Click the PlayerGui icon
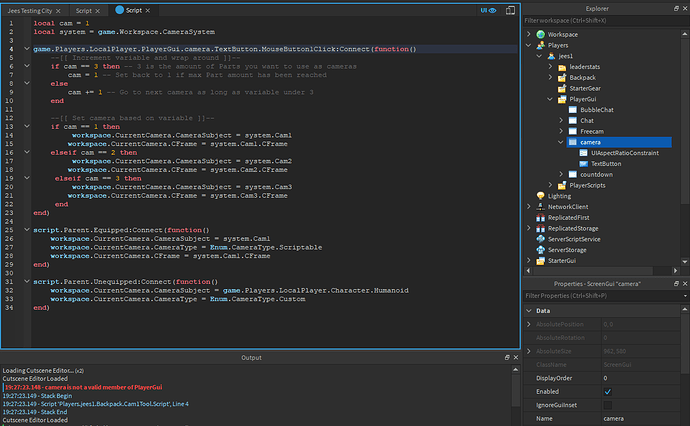The width and height of the screenshot is (690, 426). [562, 99]
